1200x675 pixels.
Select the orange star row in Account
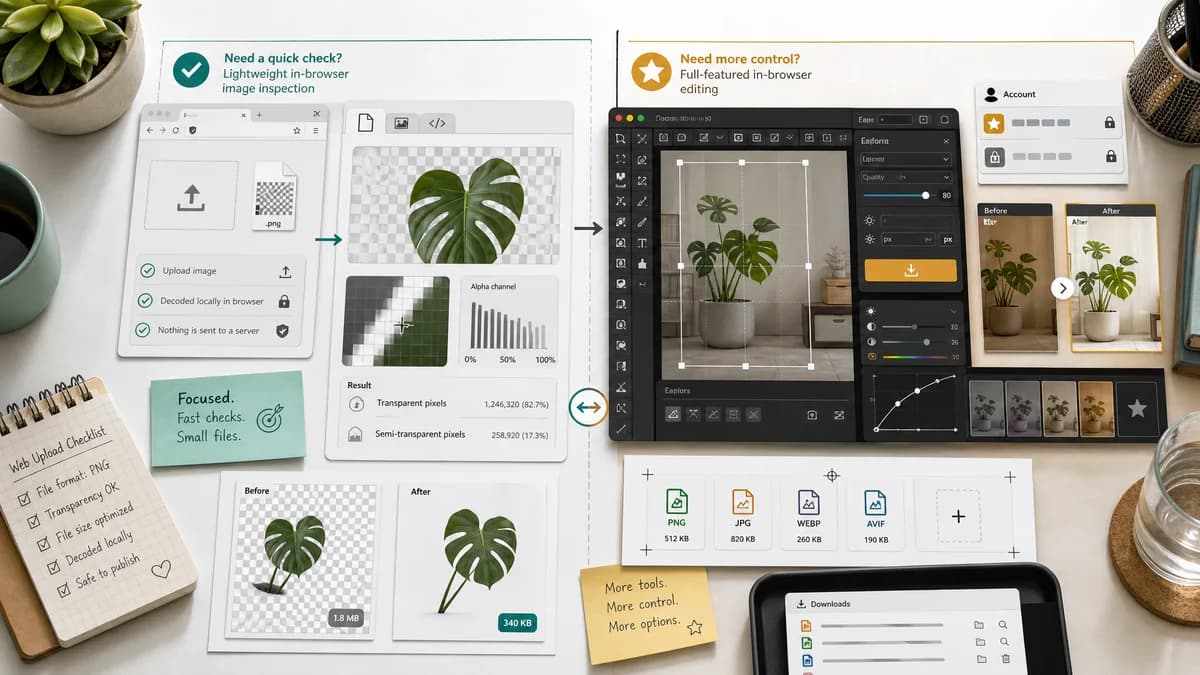pos(1050,123)
